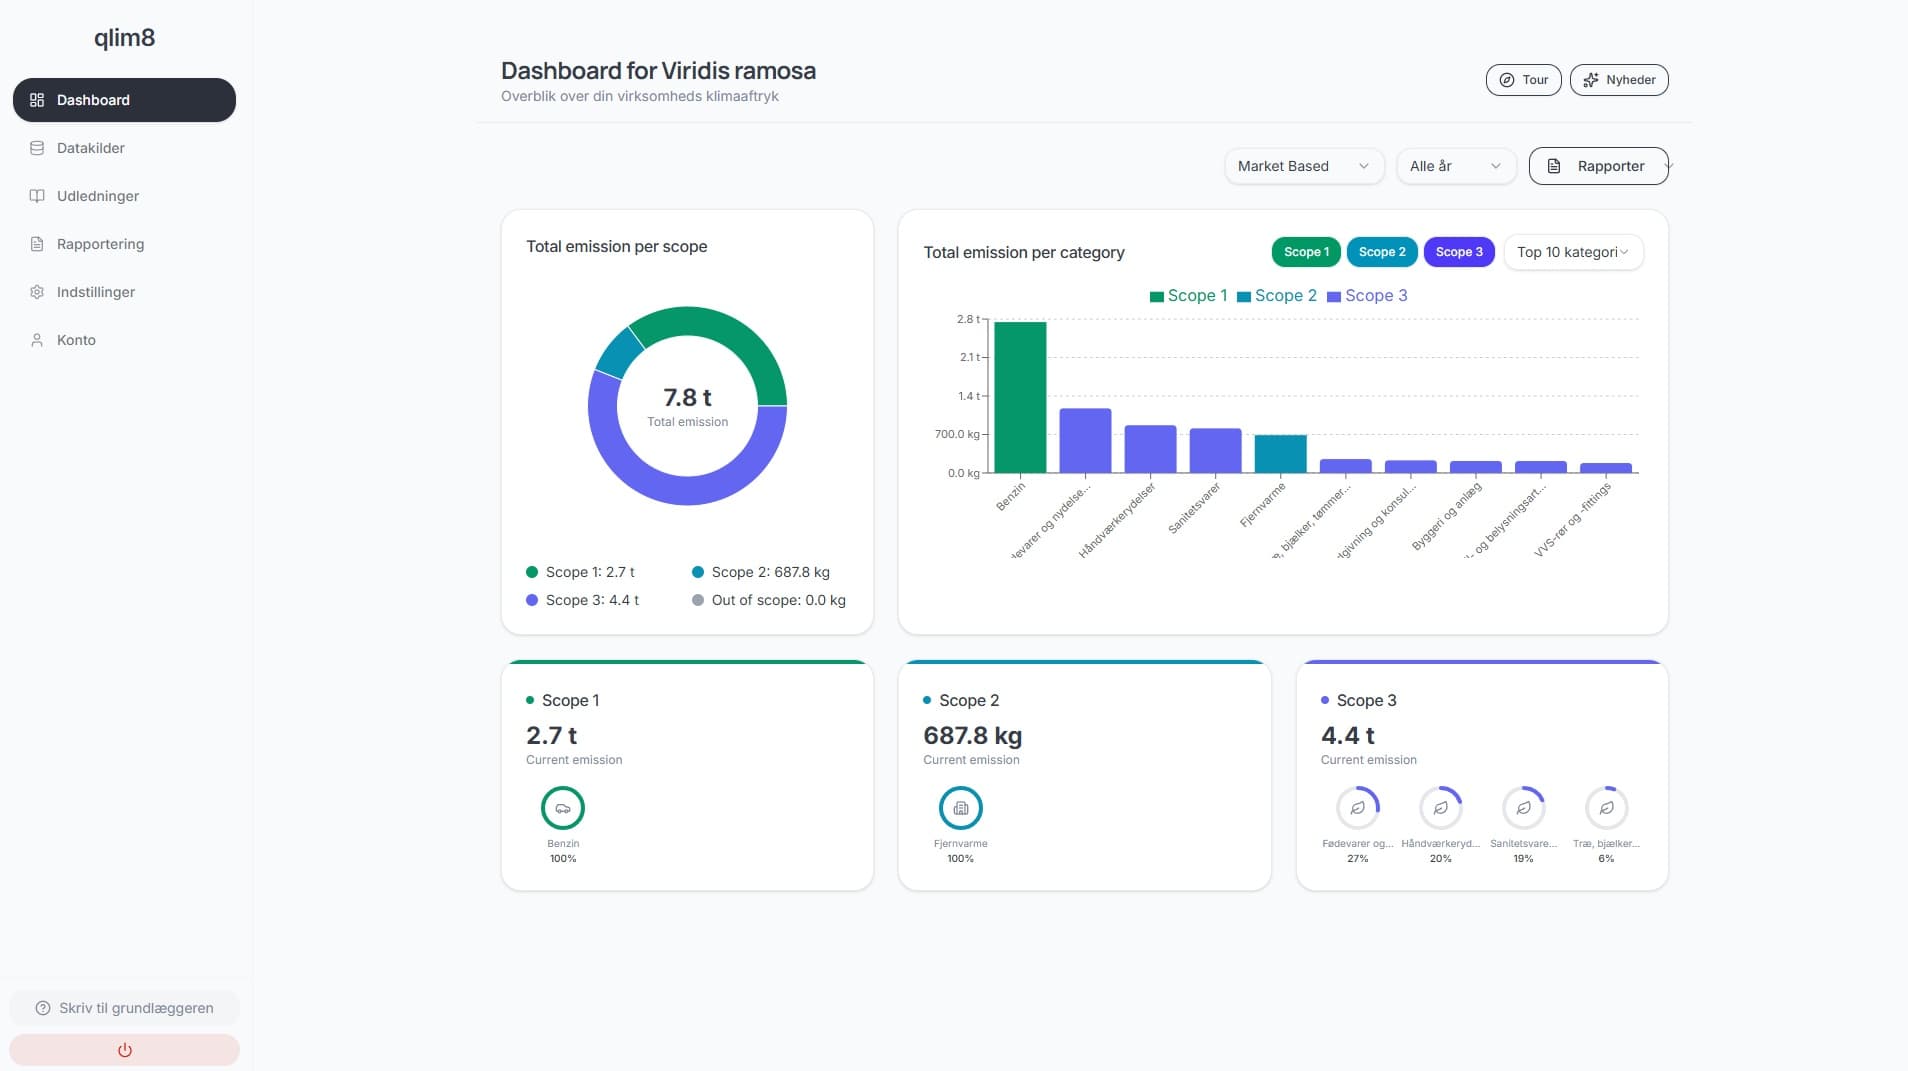The height and width of the screenshot is (1071, 1908).
Task: Click the Håndværkeryd... leaf icon
Action: coord(1441,808)
